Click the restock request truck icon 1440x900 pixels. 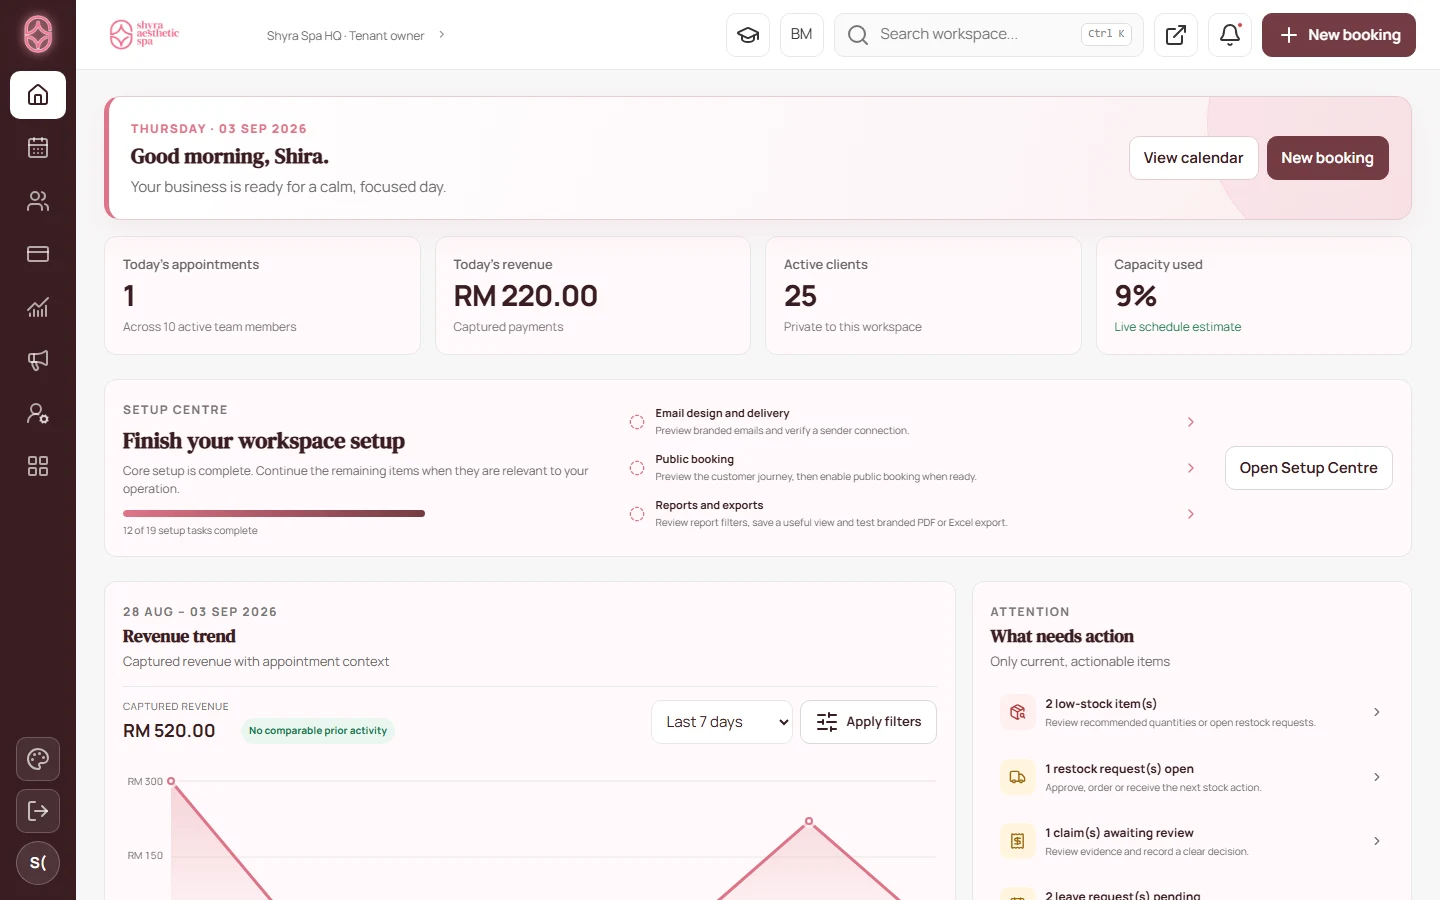[x=1018, y=777]
